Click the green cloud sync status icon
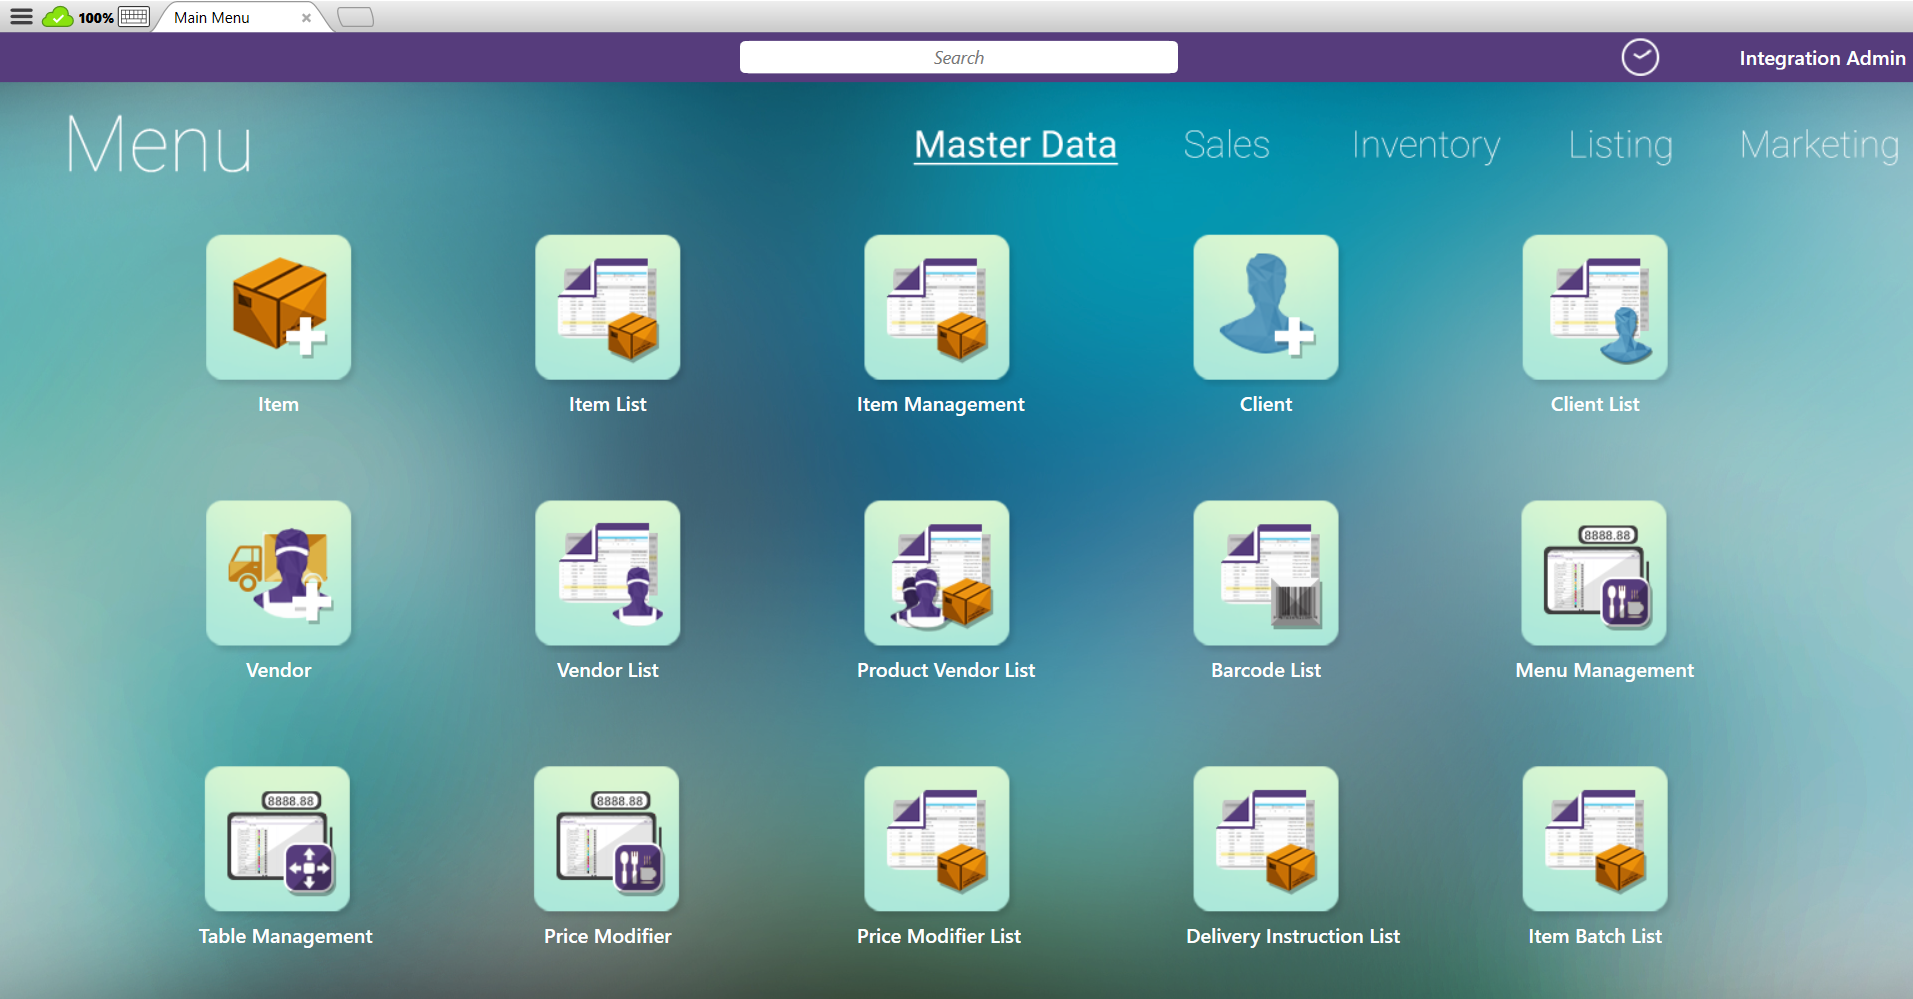The width and height of the screenshot is (1913, 999). tap(58, 17)
